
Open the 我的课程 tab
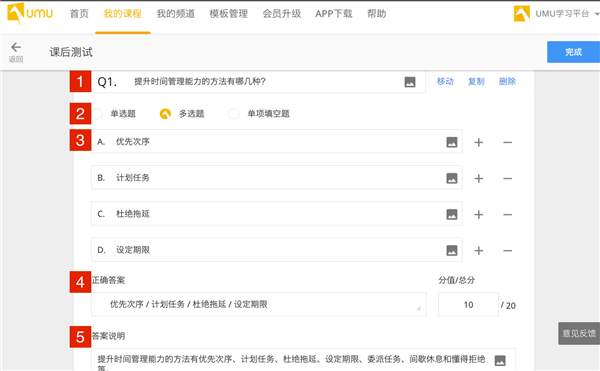tap(123, 14)
